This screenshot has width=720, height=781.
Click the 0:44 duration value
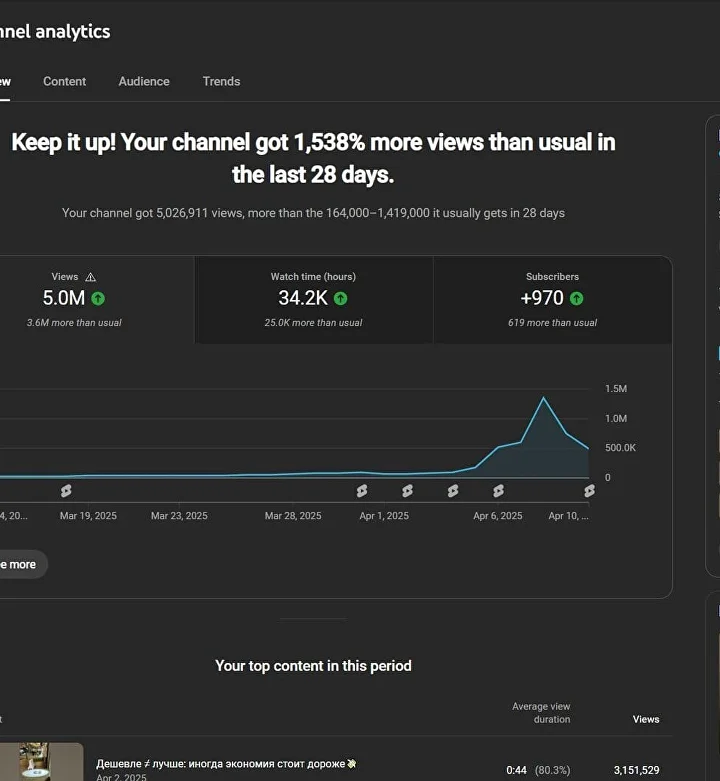point(516,770)
